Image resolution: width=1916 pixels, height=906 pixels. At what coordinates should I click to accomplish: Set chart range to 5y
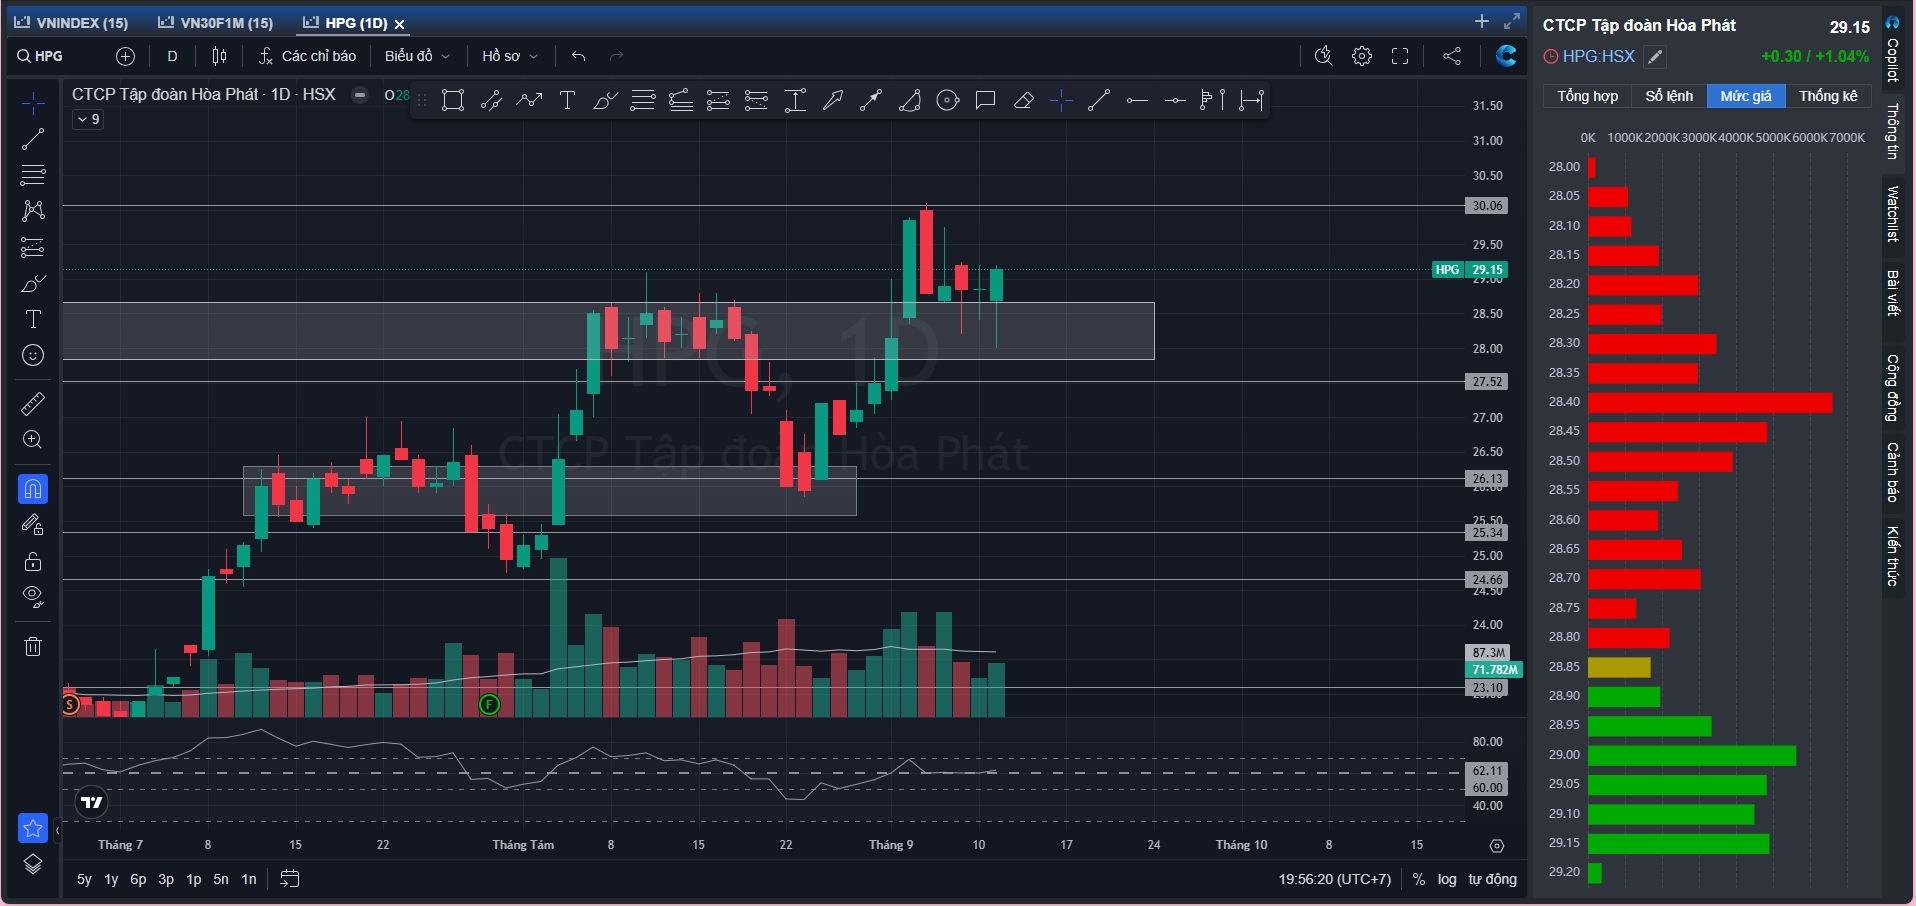tap(84, 879)
